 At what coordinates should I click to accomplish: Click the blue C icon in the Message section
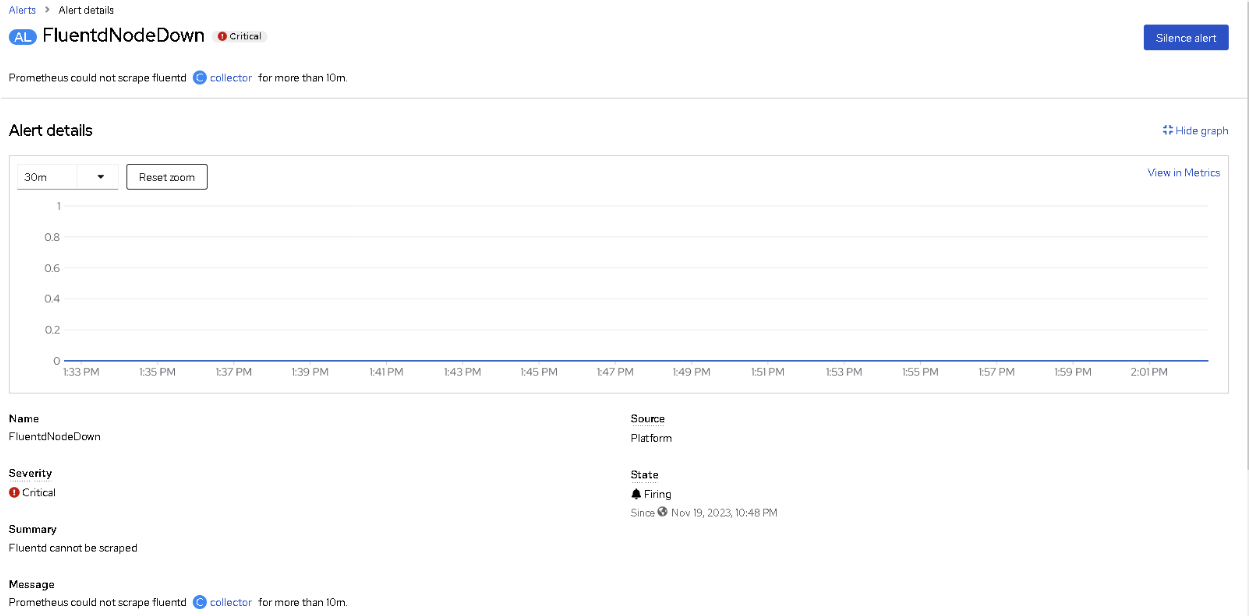click(200, 602)
